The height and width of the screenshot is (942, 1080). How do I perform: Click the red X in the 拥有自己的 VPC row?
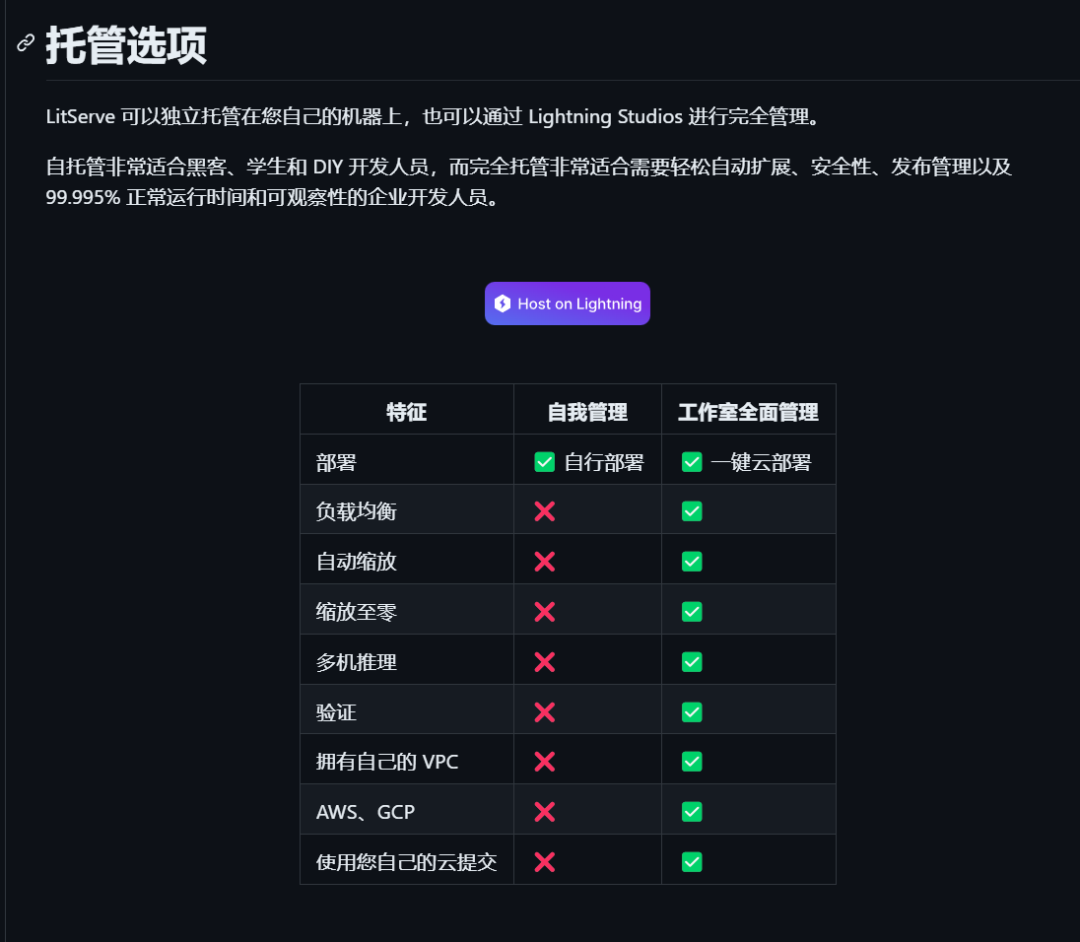click(x=544, y=762)
